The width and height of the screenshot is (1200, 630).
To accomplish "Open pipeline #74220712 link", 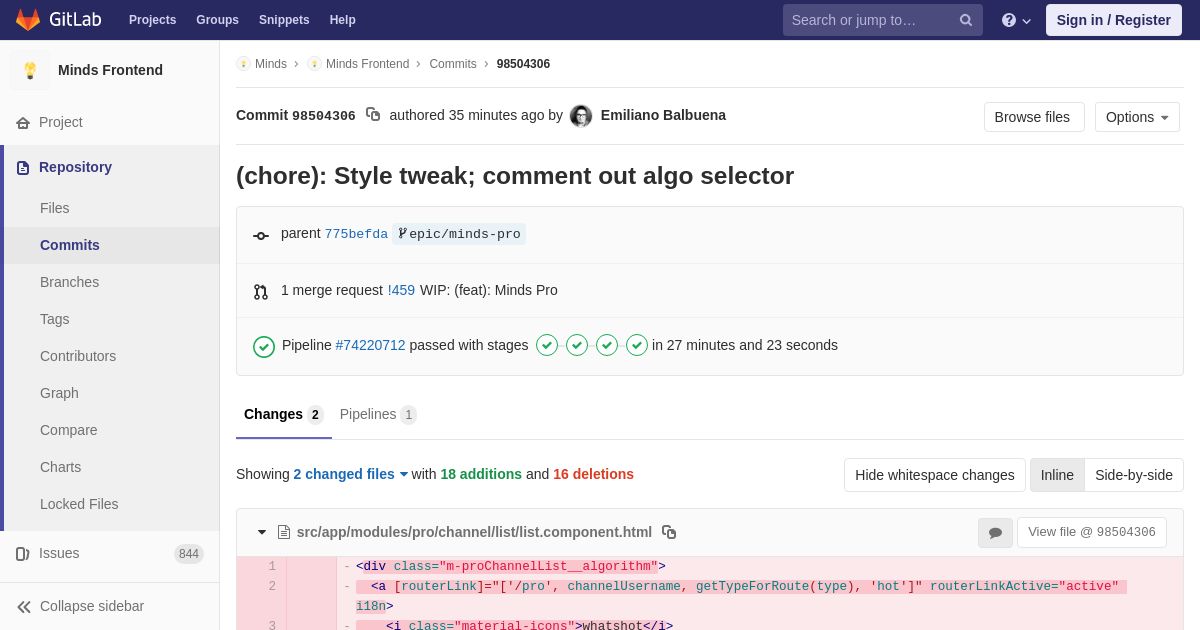I will pos(370,345).
